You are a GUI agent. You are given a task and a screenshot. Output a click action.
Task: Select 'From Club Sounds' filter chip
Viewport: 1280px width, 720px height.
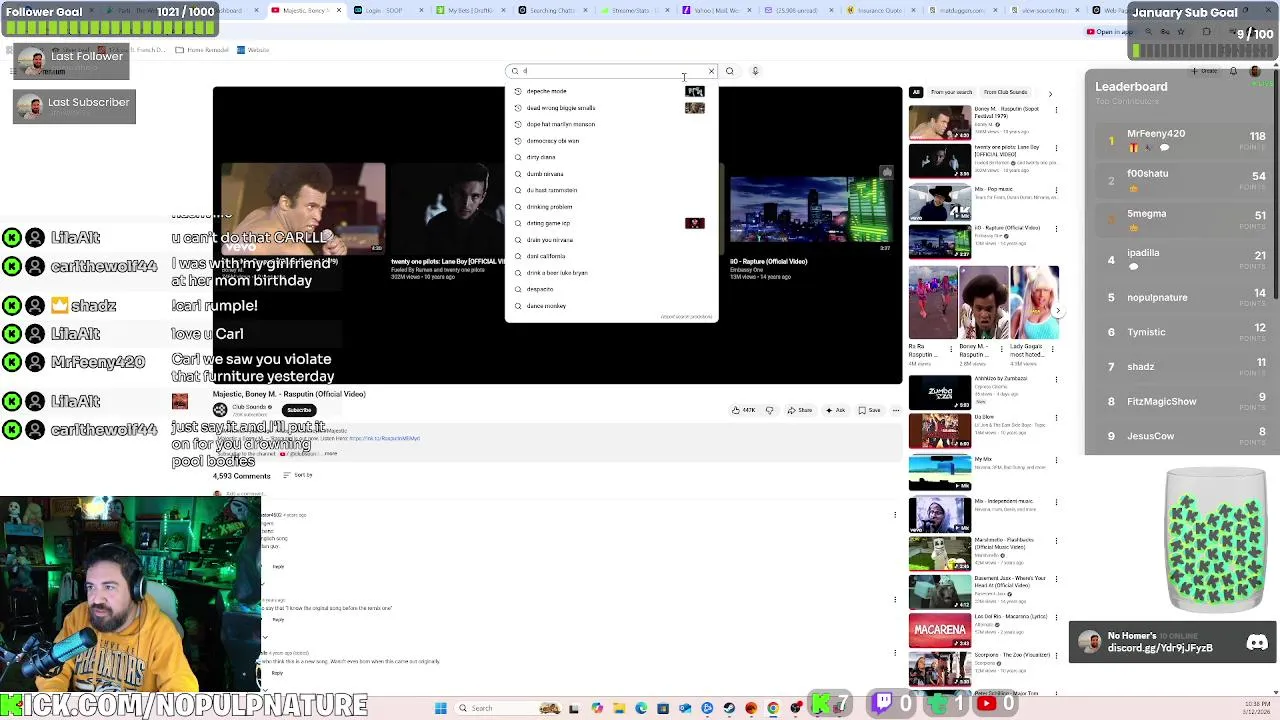1005,92
